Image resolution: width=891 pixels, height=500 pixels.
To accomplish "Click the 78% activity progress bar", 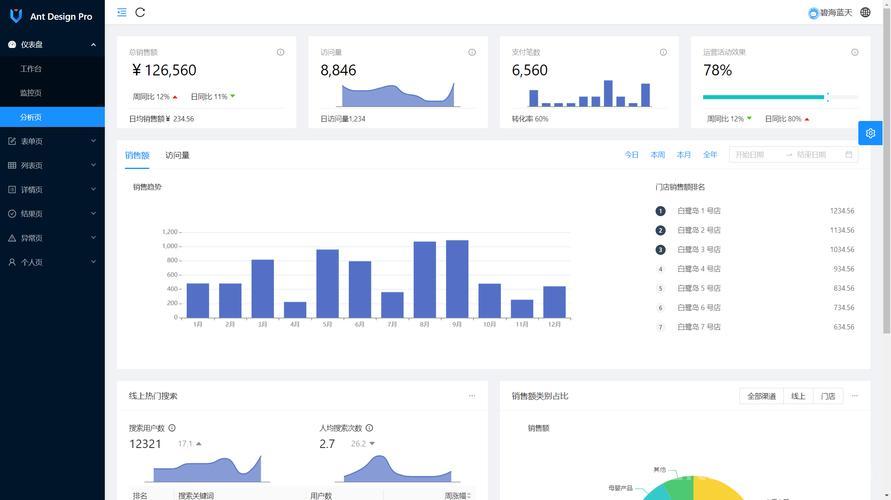I will click(780, 97).
